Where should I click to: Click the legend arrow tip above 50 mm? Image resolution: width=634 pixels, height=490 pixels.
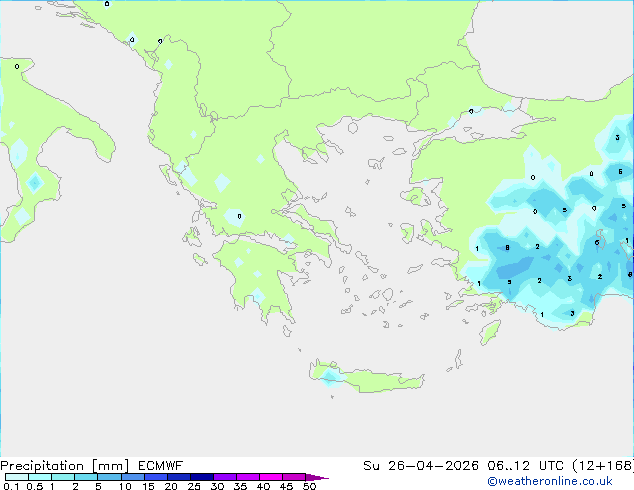coord(317,477)
